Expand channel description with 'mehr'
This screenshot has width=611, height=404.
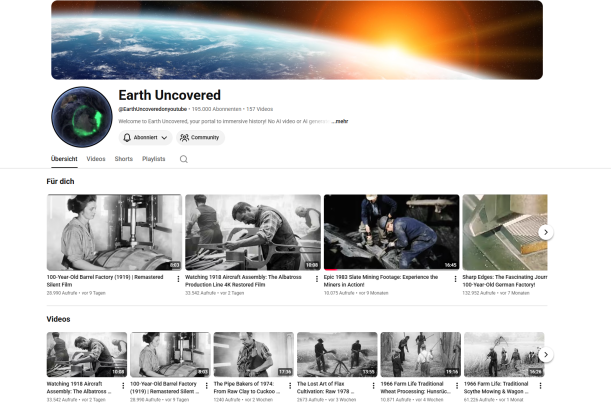tap(341, 121)
